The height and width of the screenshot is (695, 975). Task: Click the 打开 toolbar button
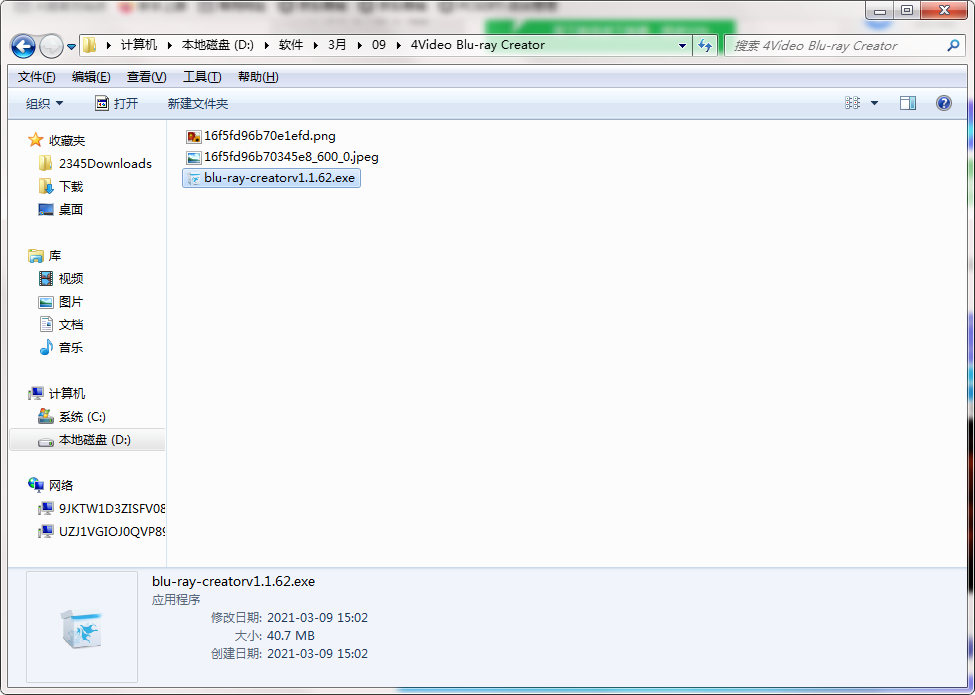(116, 103)
